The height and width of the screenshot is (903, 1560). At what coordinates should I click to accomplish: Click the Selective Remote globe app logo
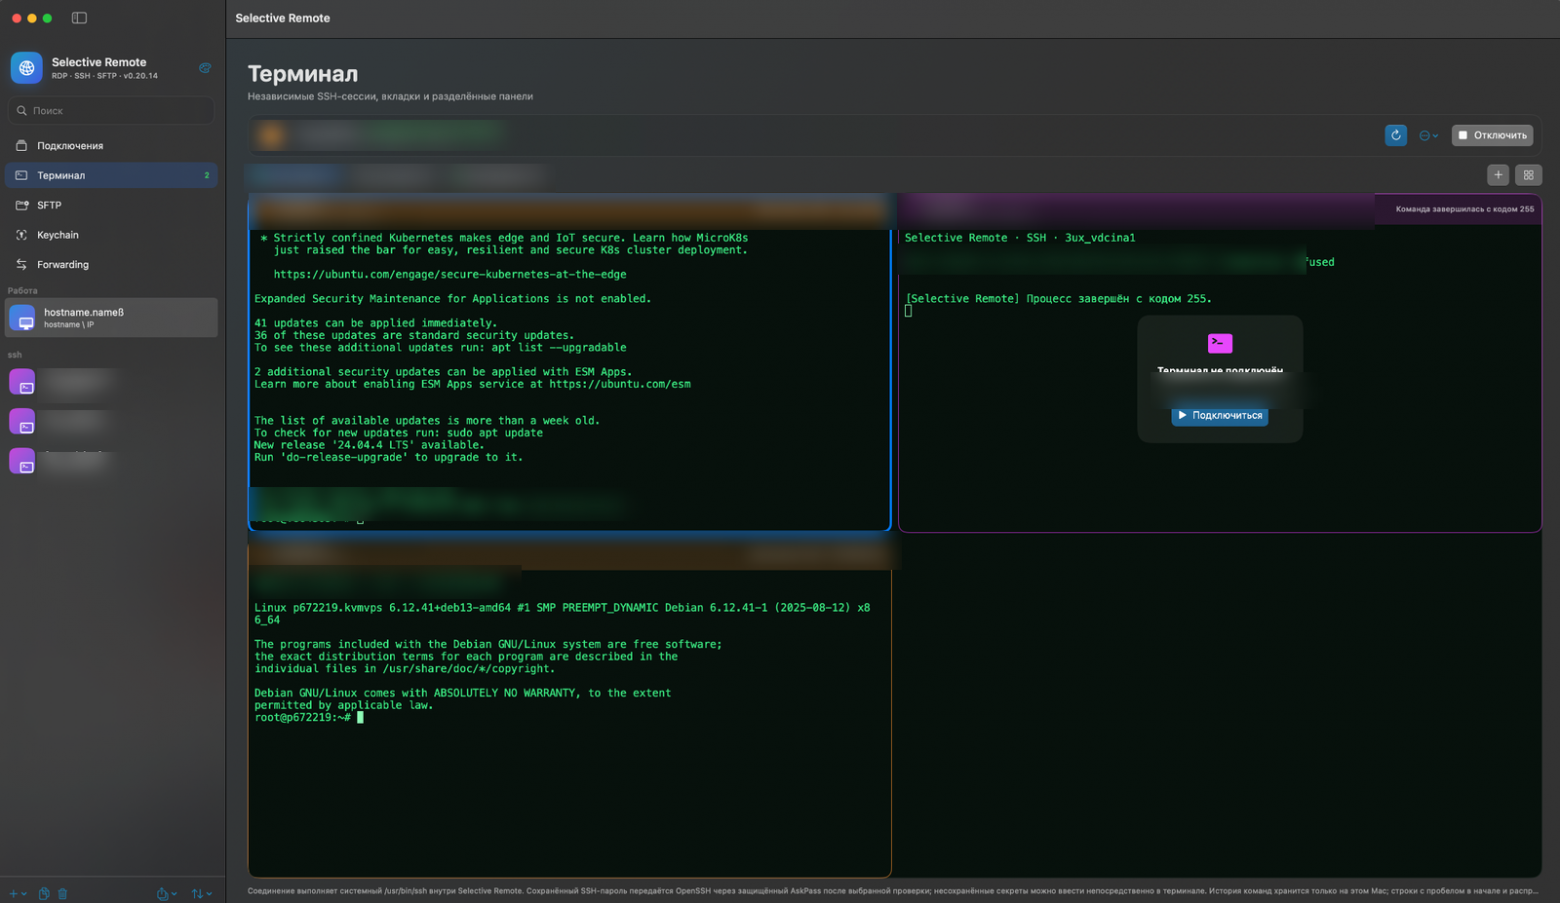[x=26, y=68]
